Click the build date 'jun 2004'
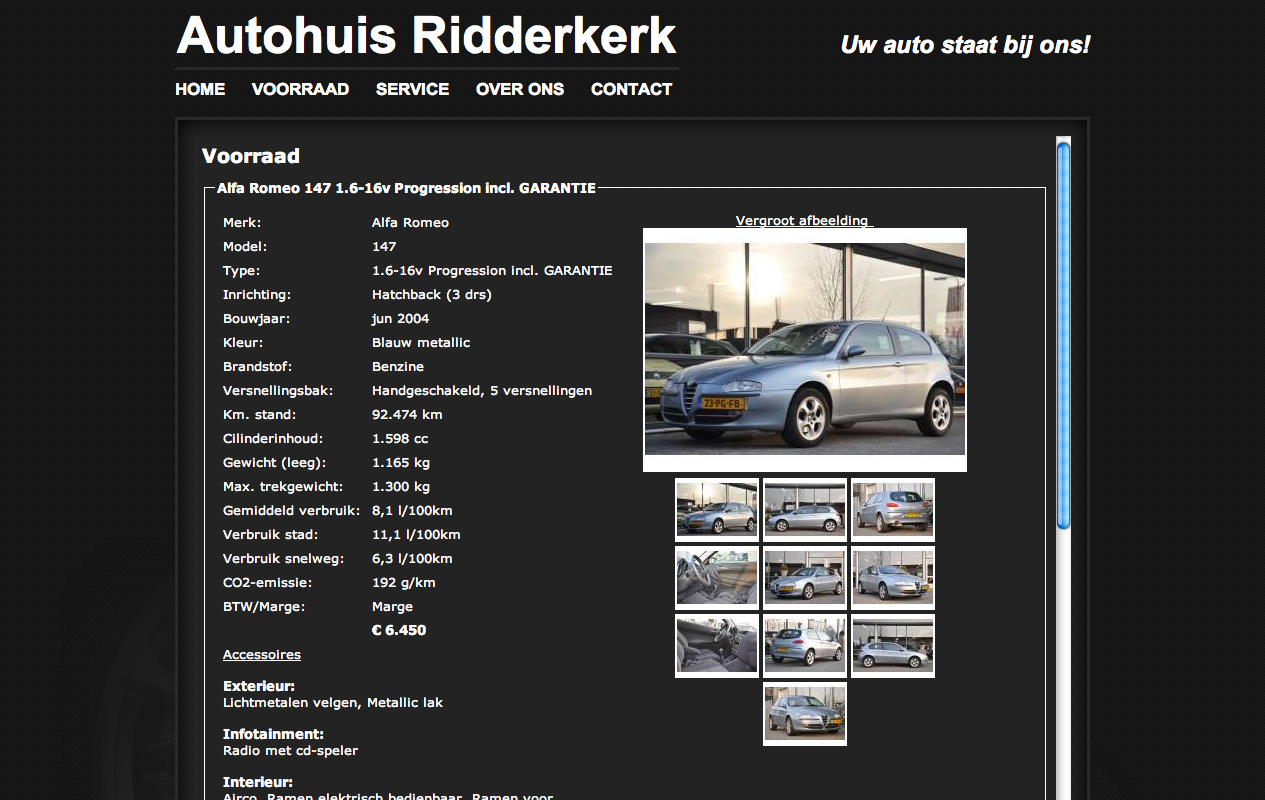The image size is (1265, 800). tap(400, 319)
